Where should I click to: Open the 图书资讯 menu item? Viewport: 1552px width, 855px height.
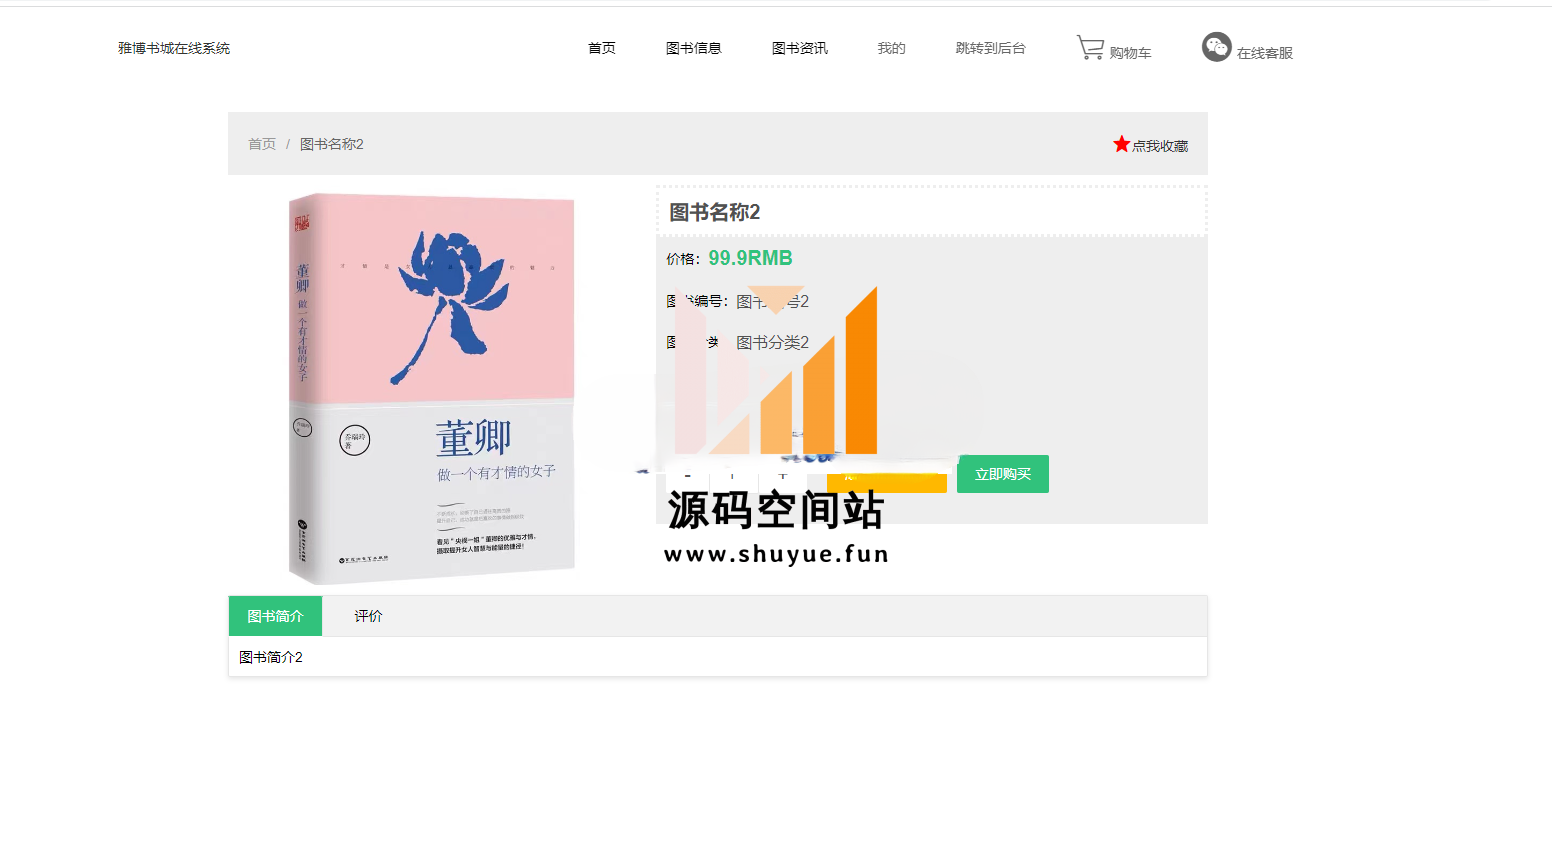(800, 48)
